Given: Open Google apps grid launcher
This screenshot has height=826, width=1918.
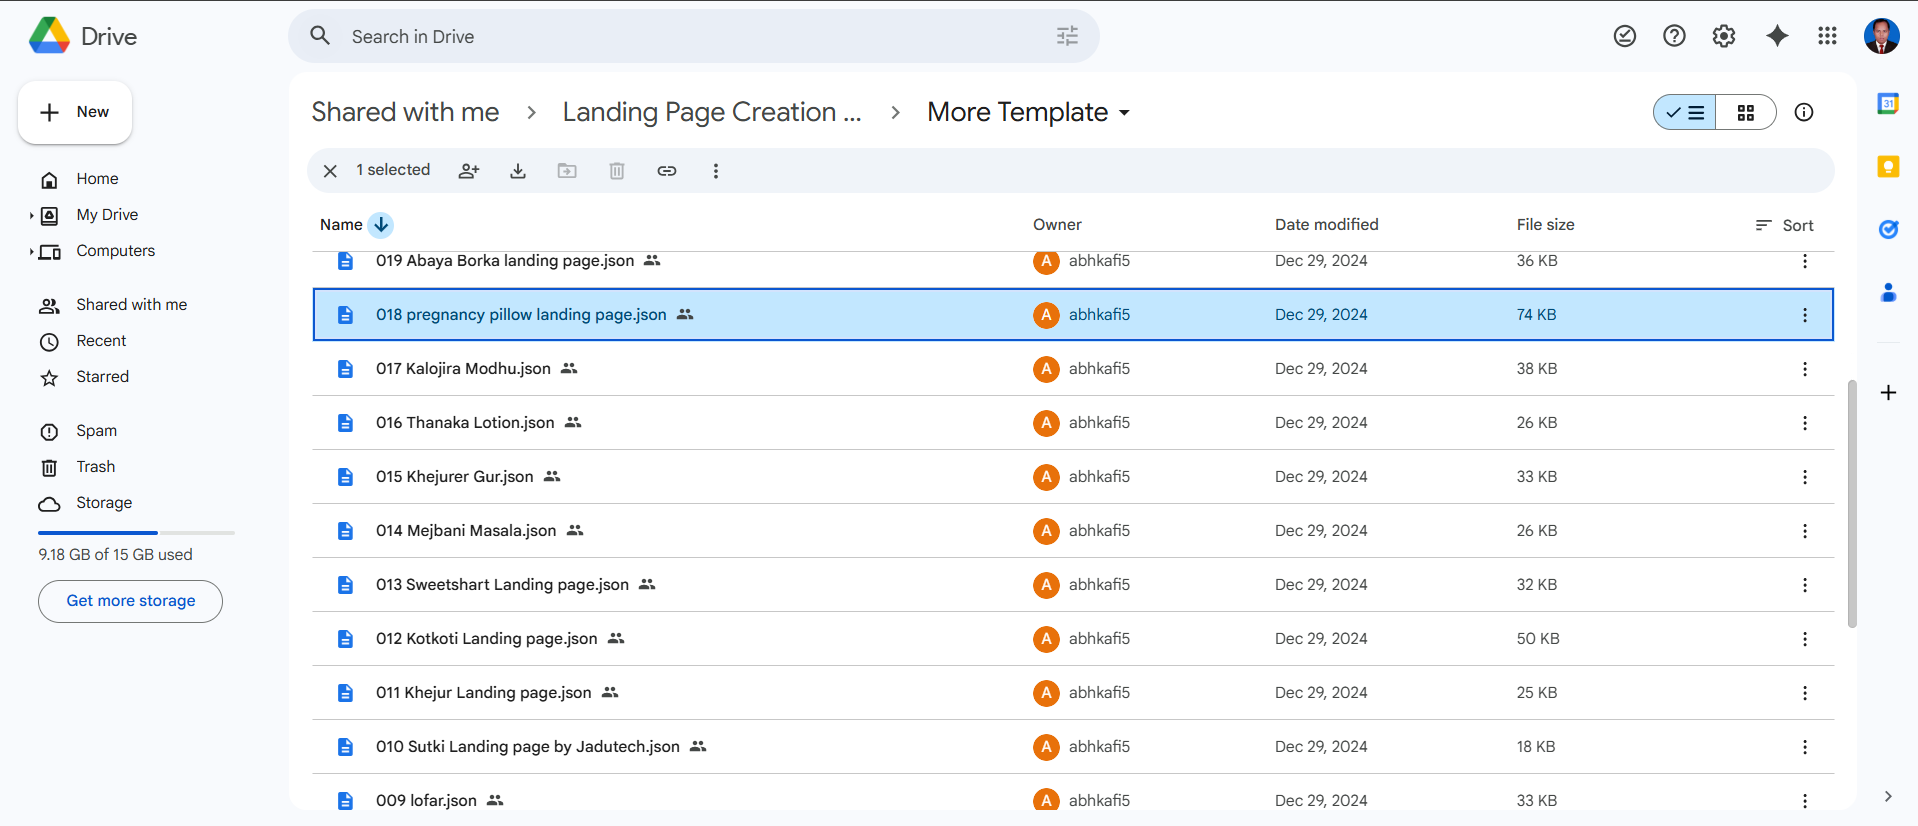Looking at the screenshot, I should pos(1827,36).
